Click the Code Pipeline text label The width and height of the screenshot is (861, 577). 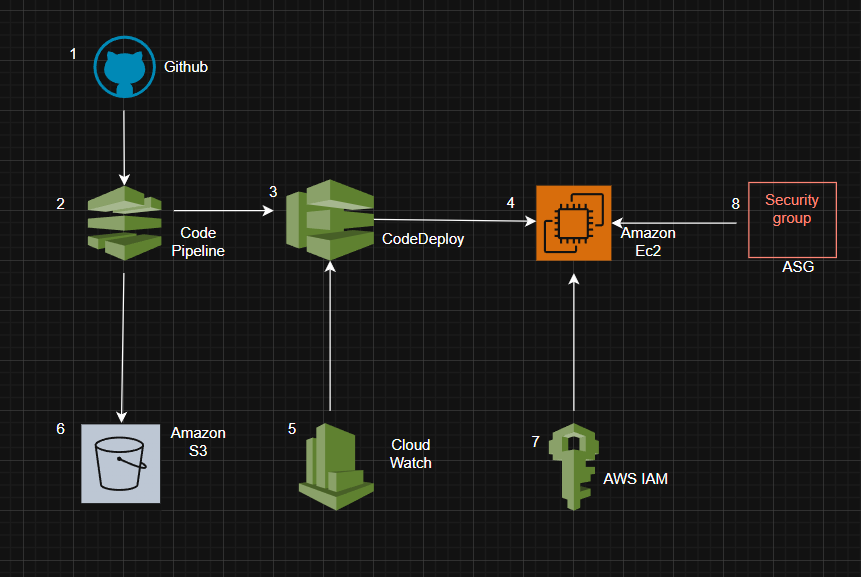click(198, 242)
